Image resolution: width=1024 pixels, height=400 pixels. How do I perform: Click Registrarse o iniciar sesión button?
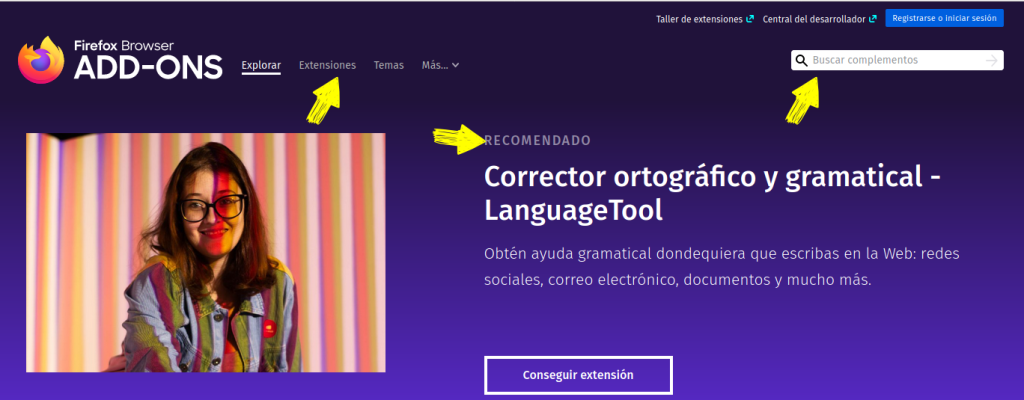click(x=944, y=18)
